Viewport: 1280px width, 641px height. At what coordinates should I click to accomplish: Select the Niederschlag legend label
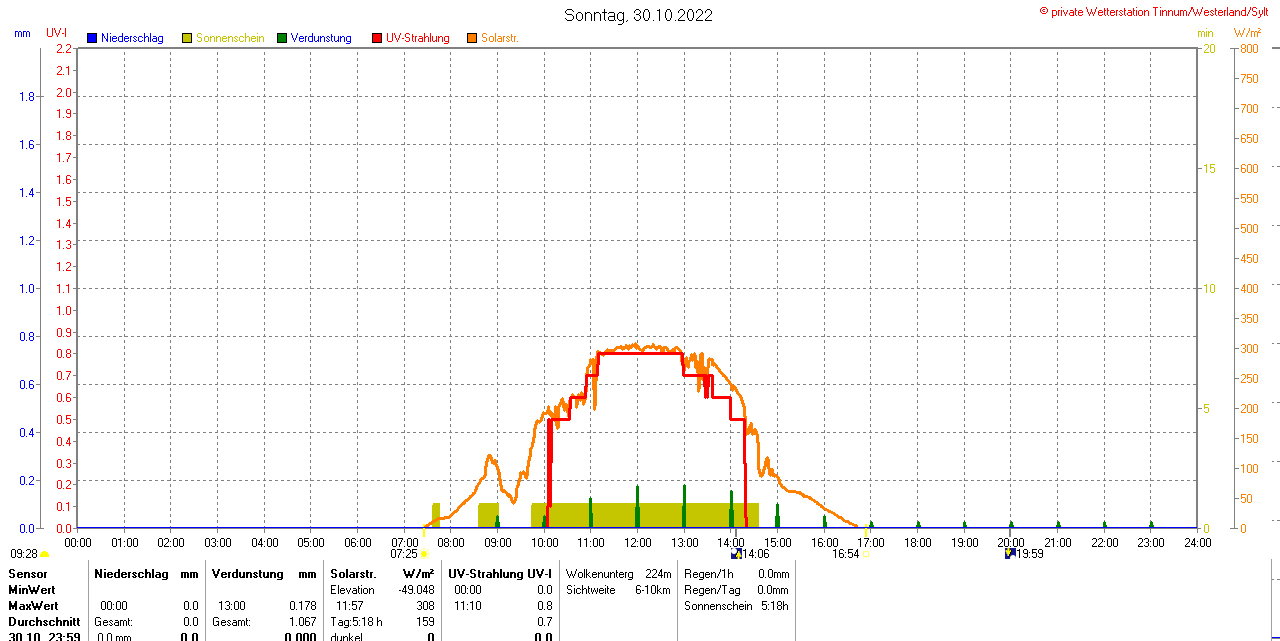coord(132,38)
